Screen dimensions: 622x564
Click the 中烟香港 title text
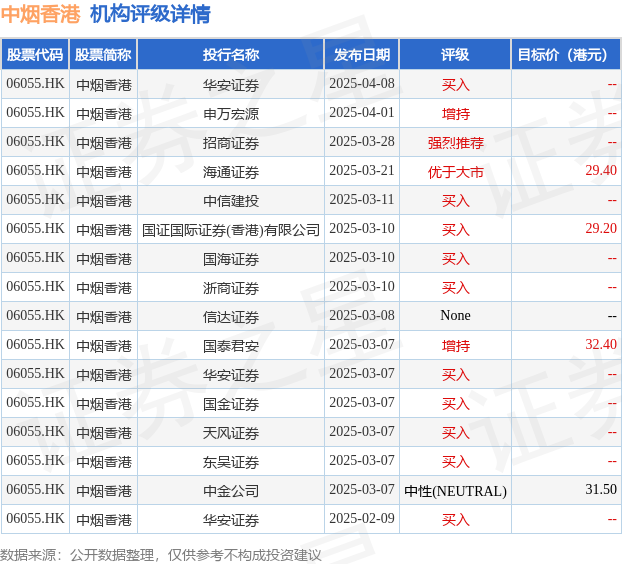40,14
